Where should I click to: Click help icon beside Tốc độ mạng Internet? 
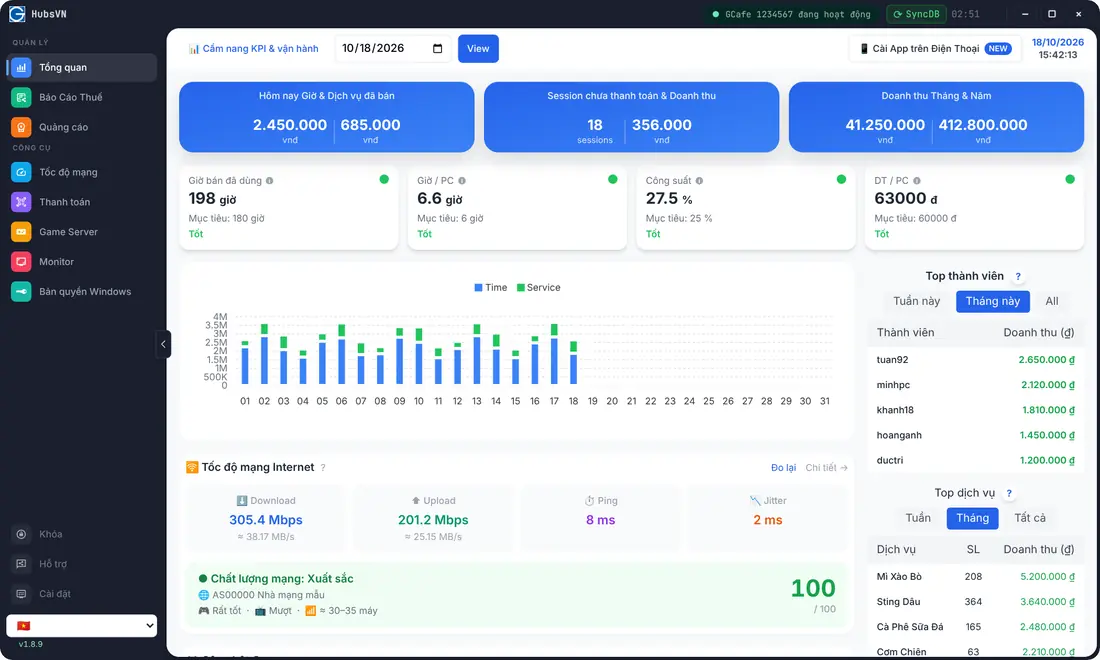point(323,468)
